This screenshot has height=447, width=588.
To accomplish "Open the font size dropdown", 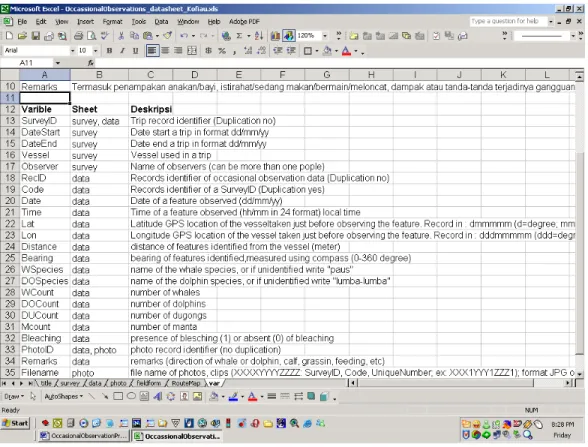I will click(x=96, y=51).
